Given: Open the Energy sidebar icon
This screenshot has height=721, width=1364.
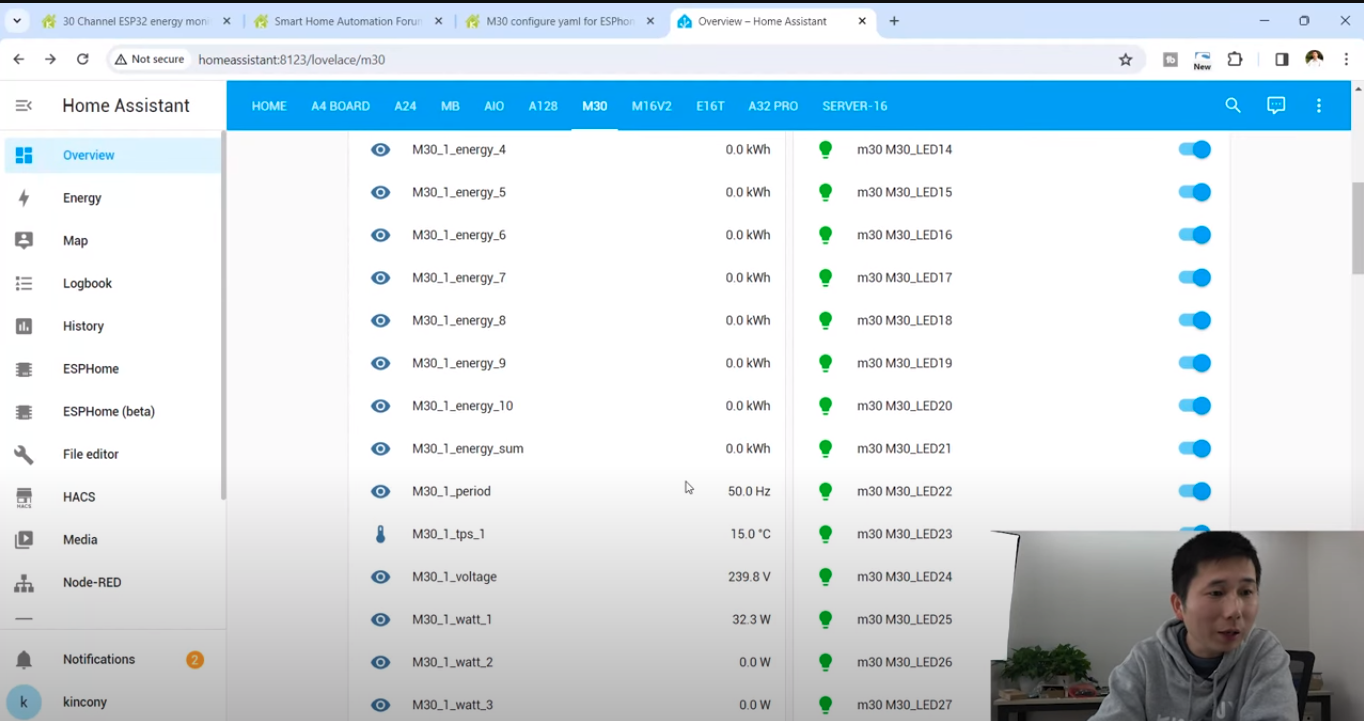Looking at the screenshot, I should click(x=24, y=198).
